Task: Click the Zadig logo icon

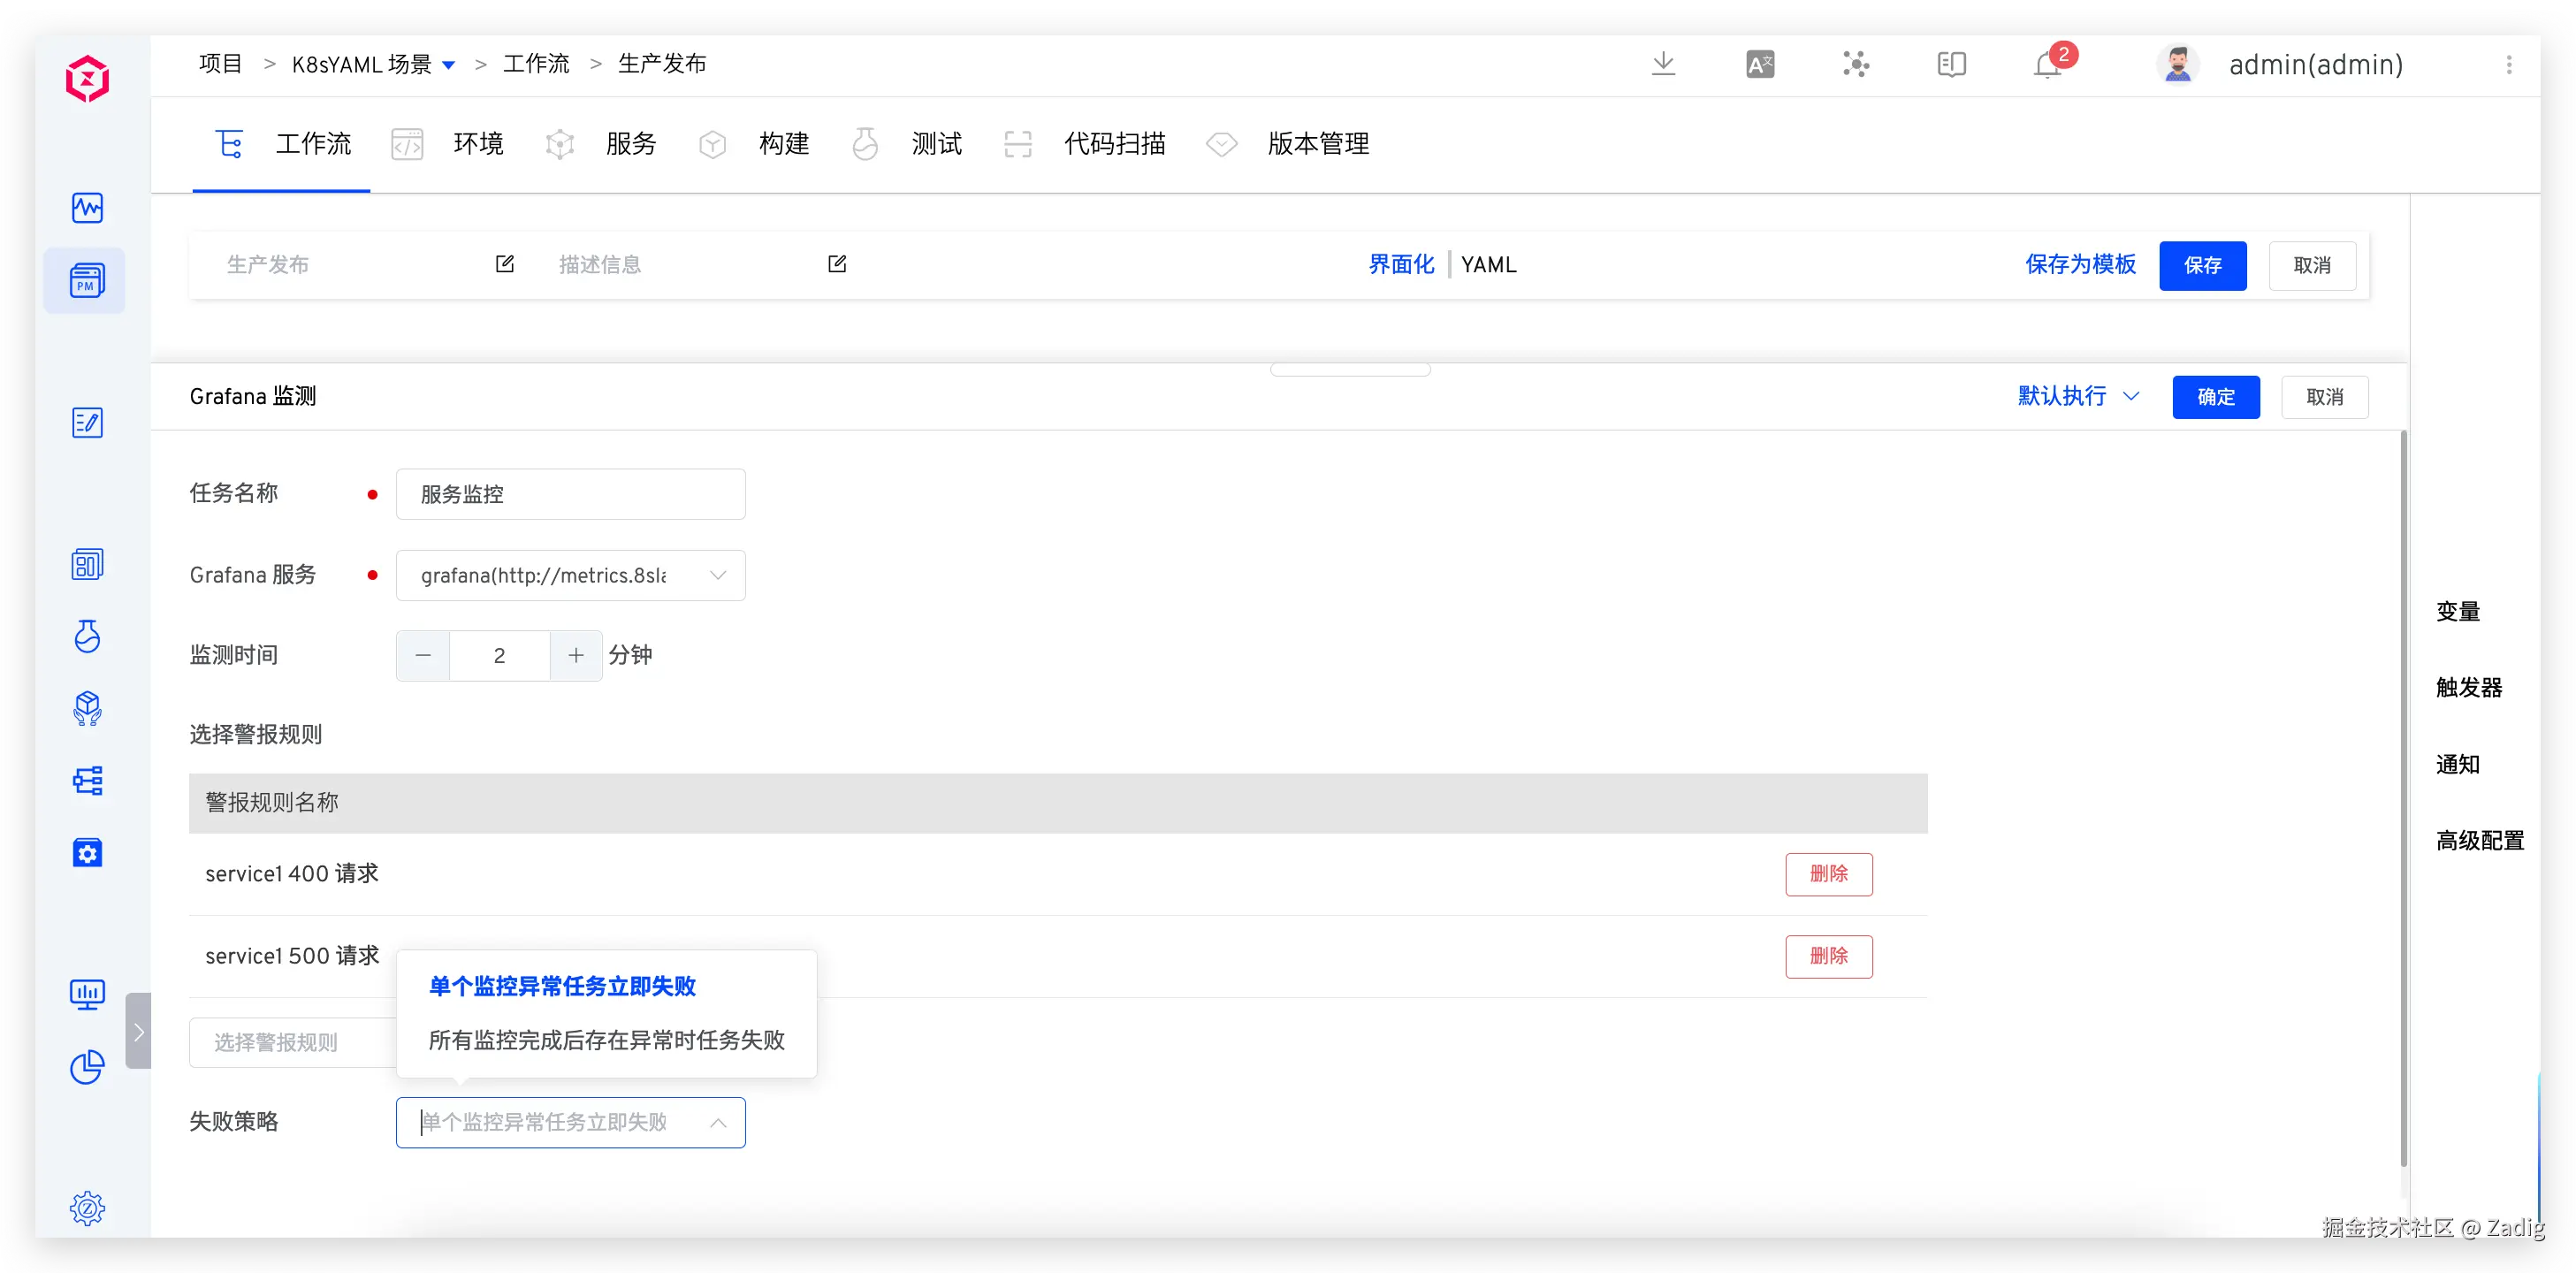Action: [x=87, y=79]
